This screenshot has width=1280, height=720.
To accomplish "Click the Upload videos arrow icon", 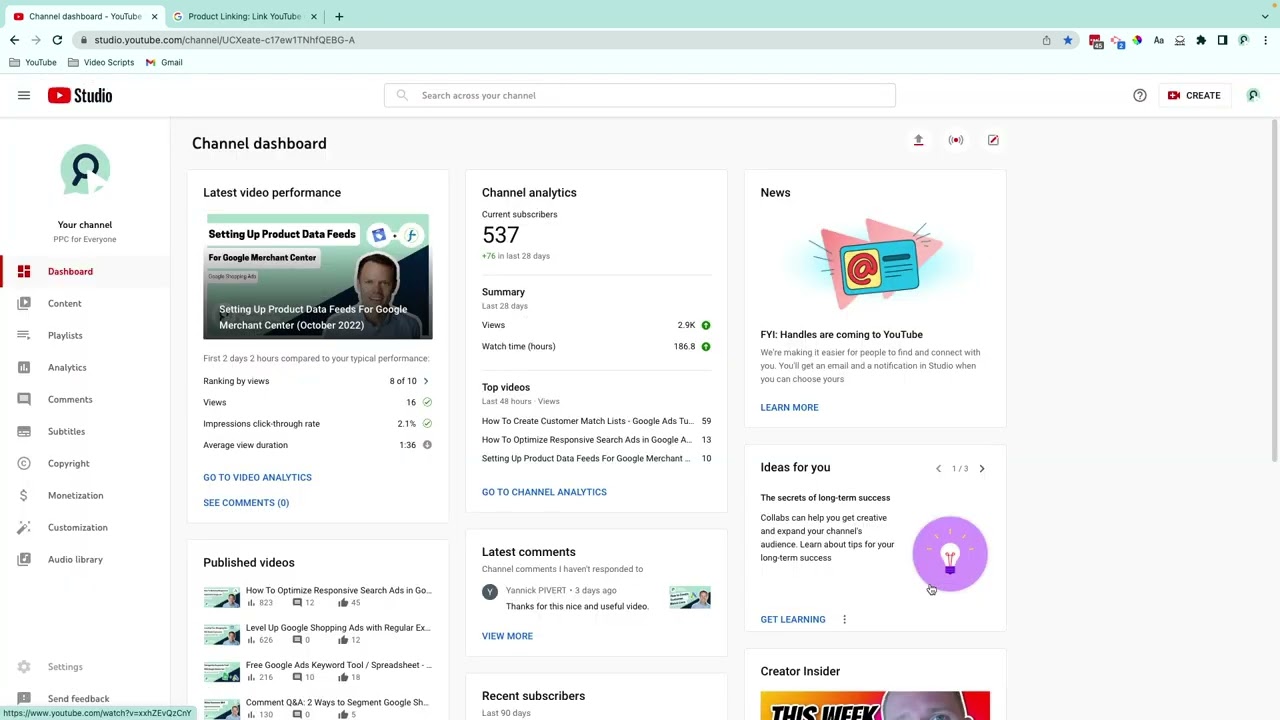I will [918, 140].
